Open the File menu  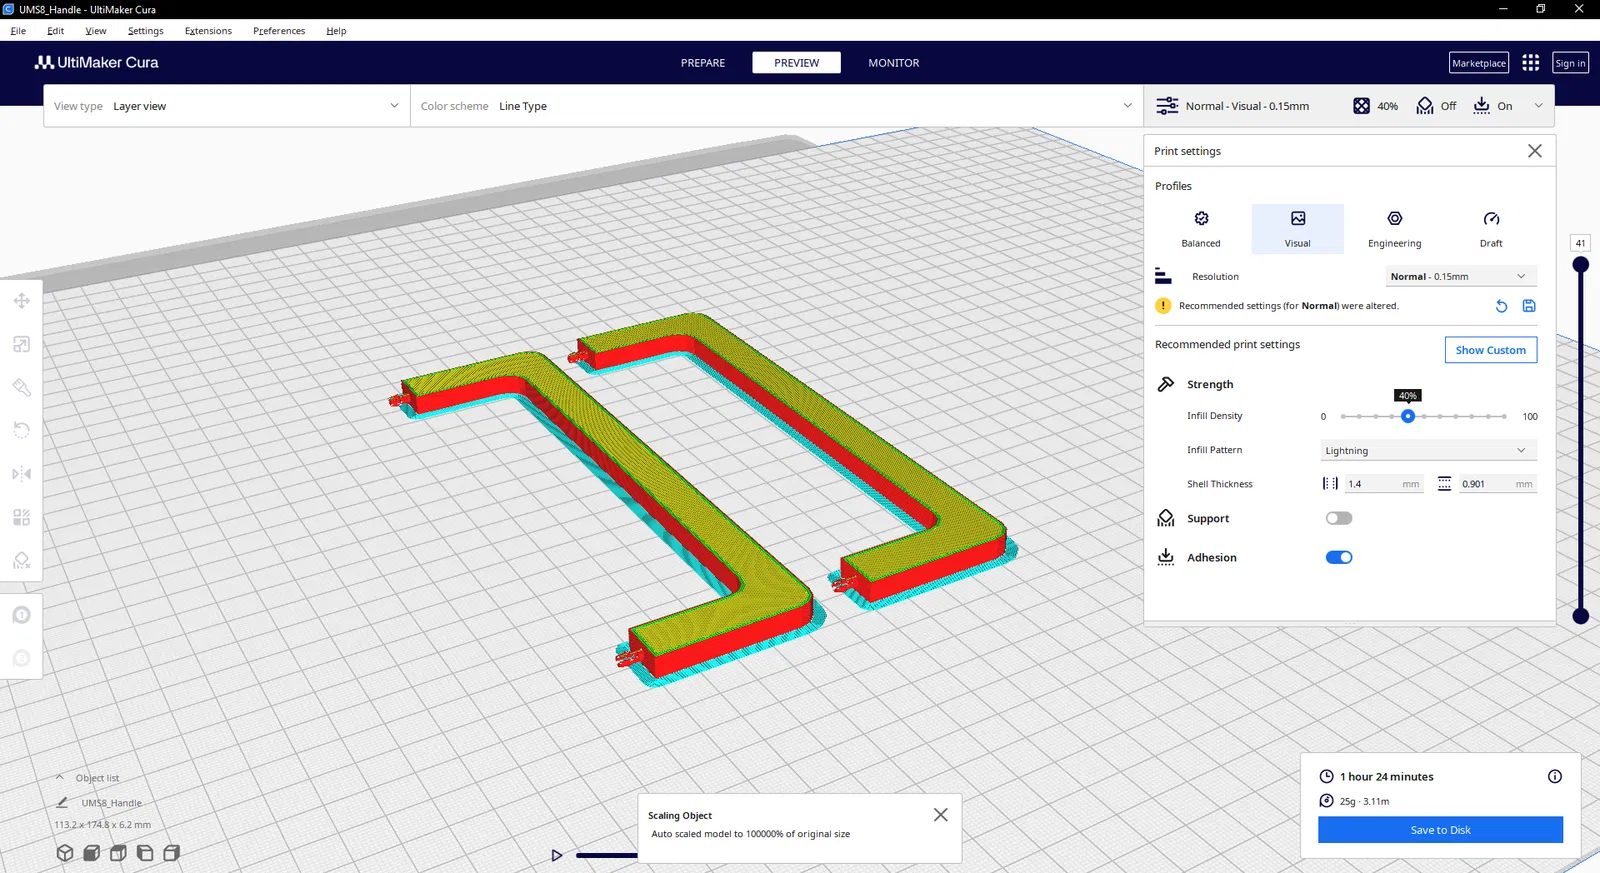18,31
